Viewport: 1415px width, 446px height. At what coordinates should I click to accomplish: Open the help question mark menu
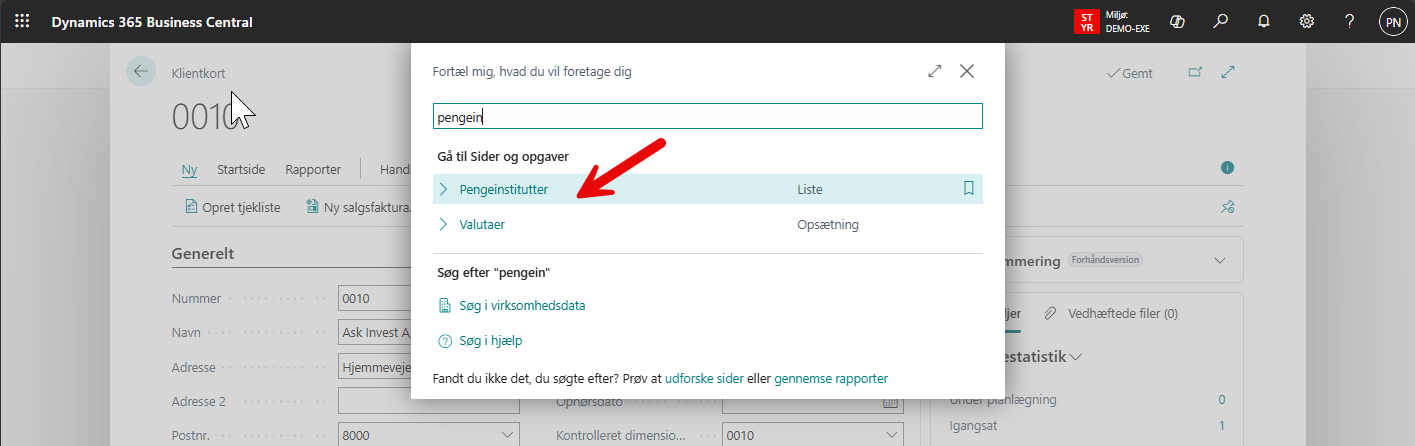(1349, 21)
